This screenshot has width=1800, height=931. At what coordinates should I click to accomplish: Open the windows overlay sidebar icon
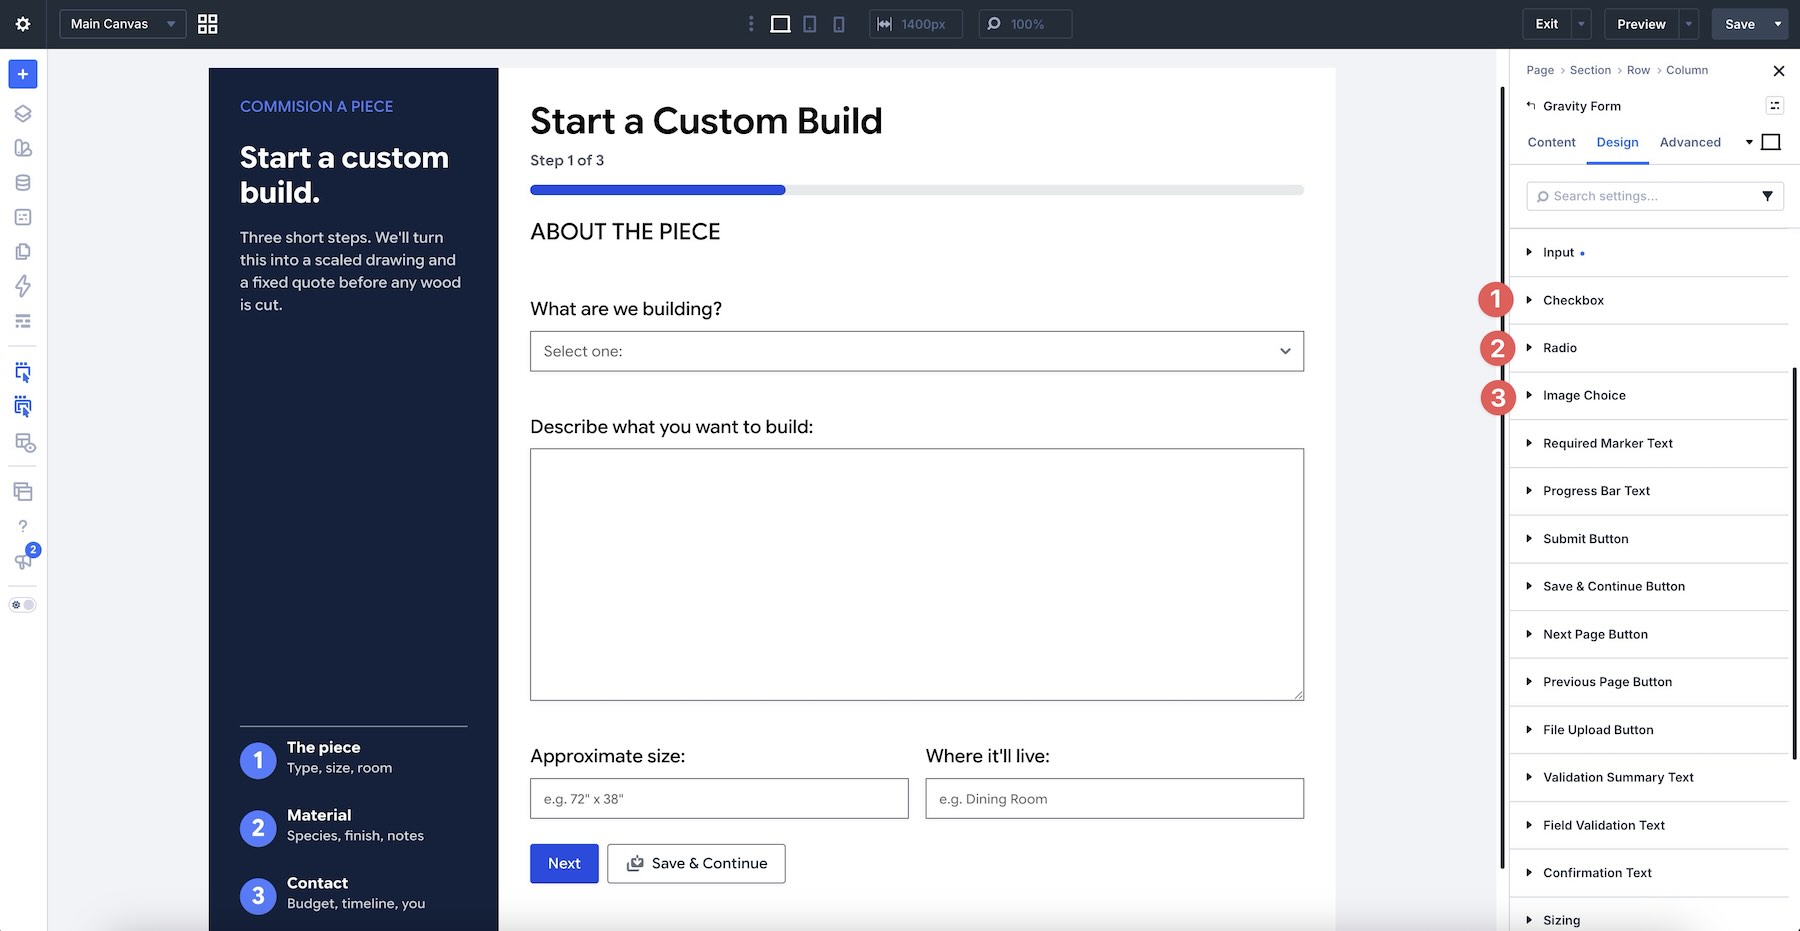pyautogui.click(x=23, y=492)
